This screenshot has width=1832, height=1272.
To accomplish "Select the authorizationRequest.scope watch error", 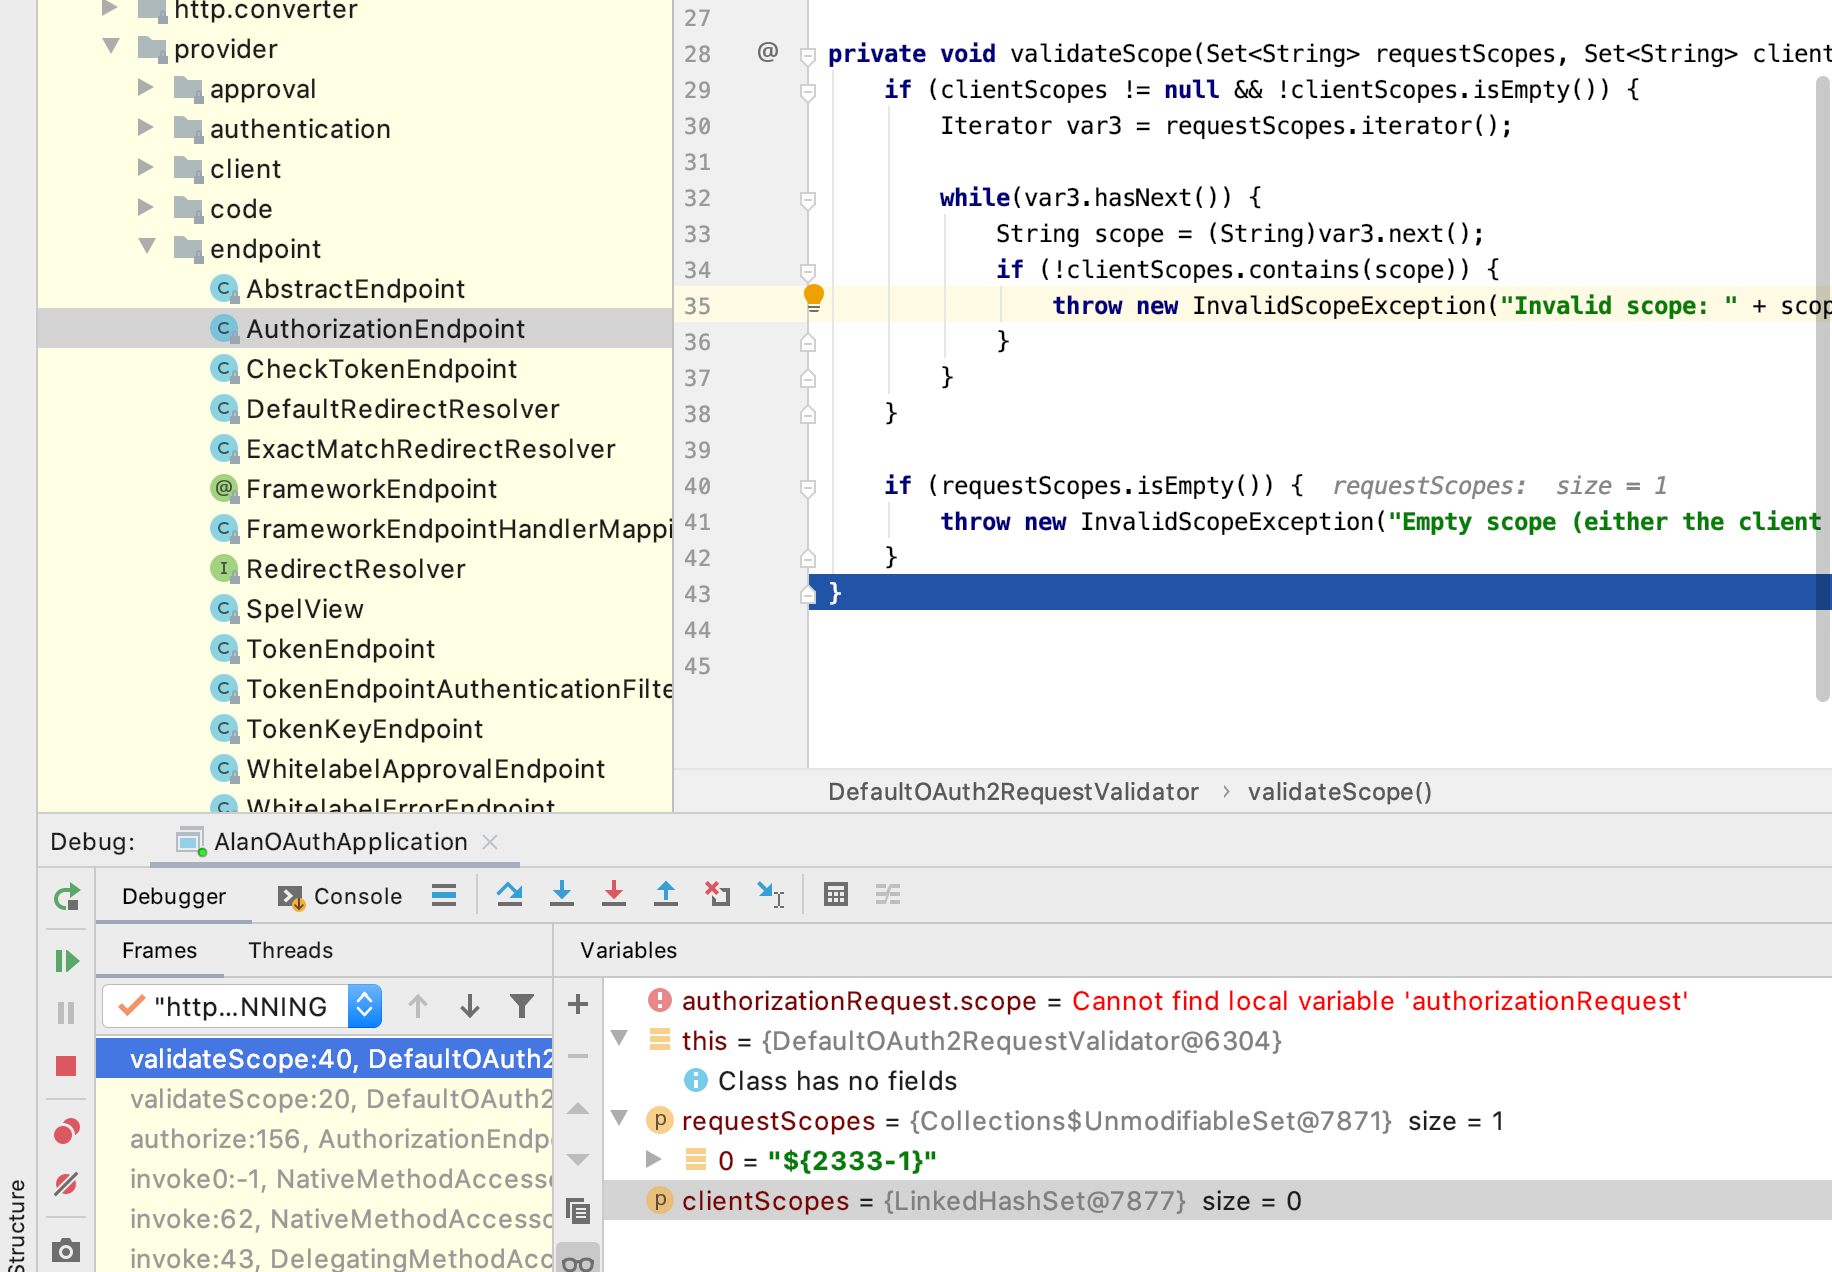I will (x=1218, y=1001).
